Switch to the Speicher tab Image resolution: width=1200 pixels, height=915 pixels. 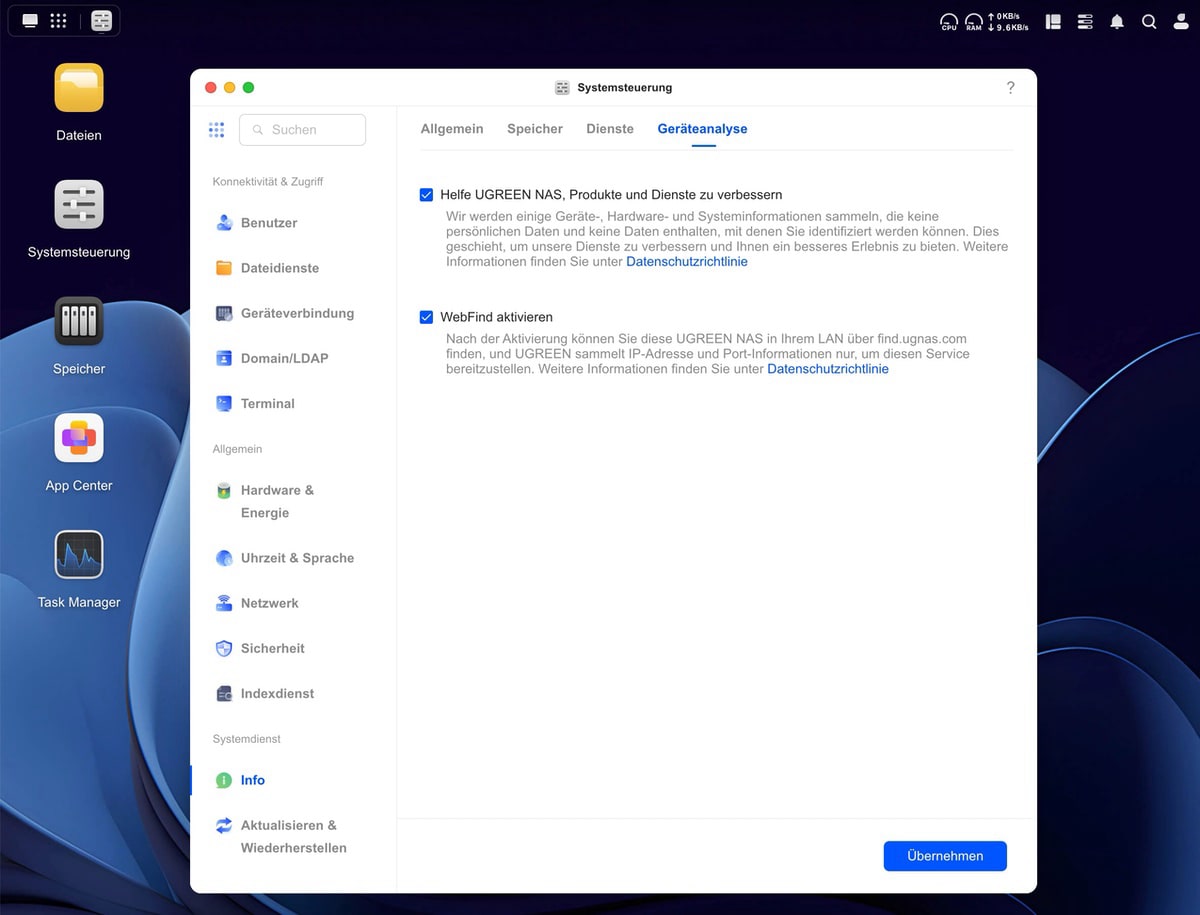[x=535, y=129]
